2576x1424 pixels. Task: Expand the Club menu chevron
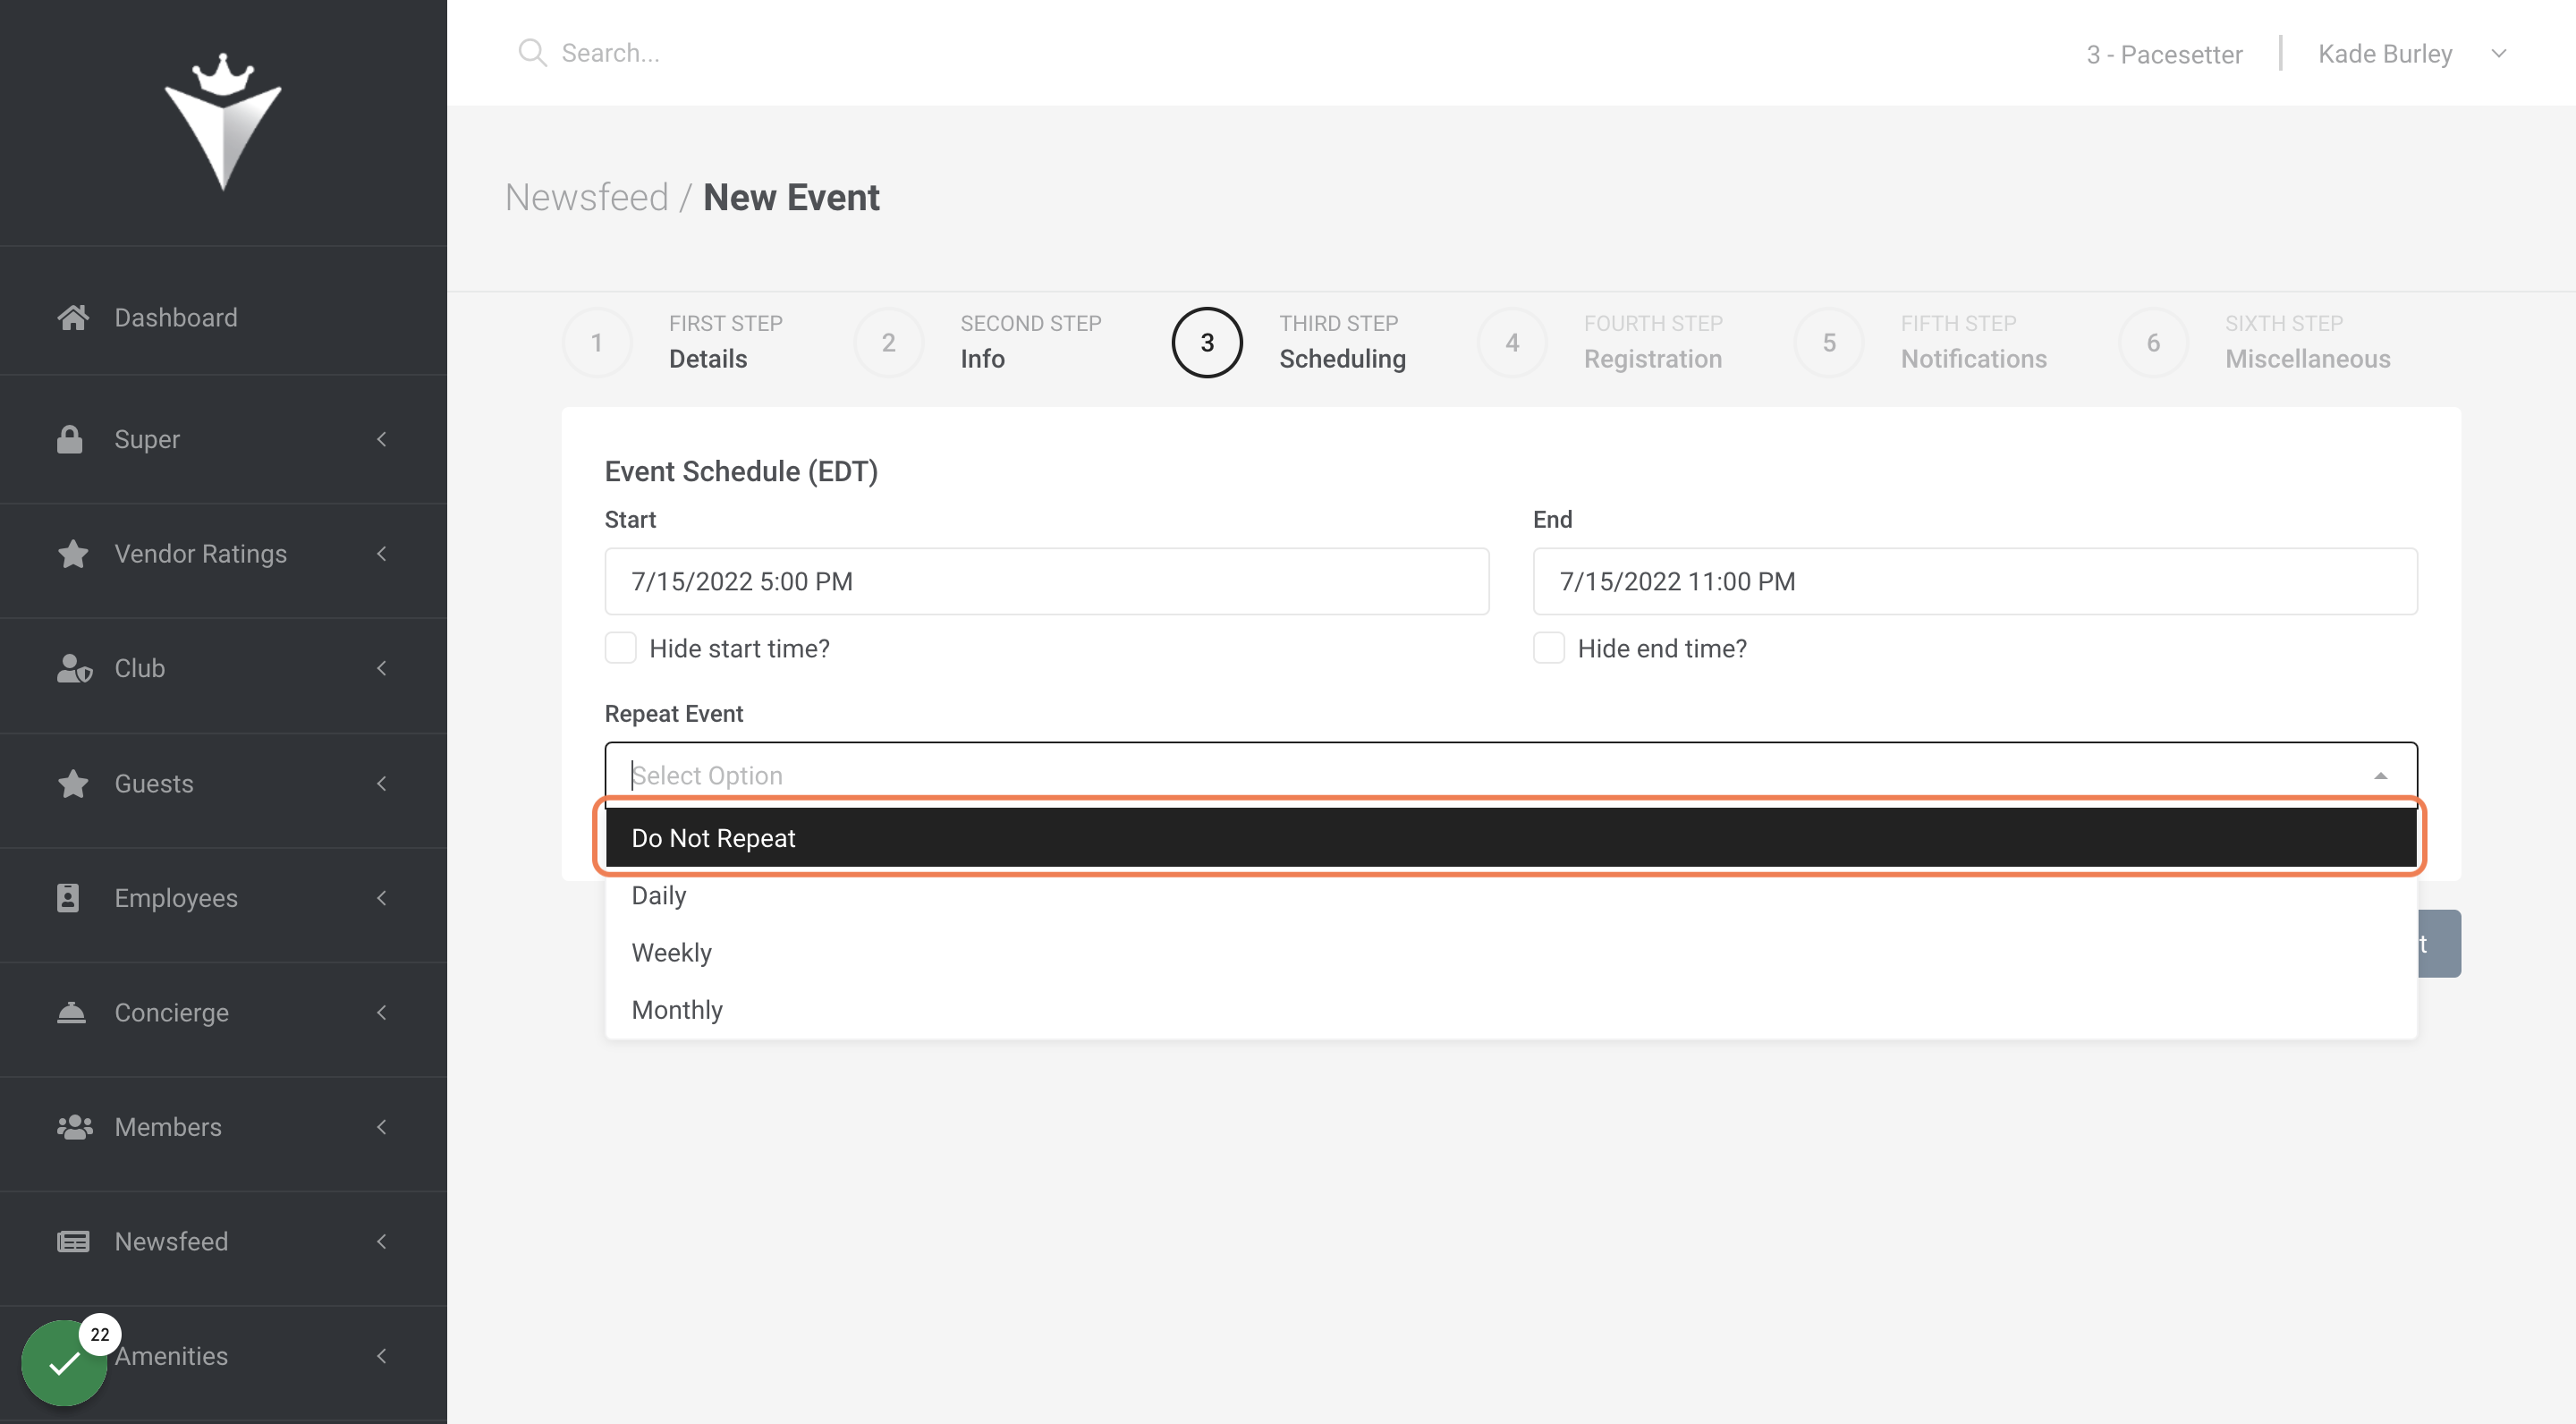click(x=381, y=668)
